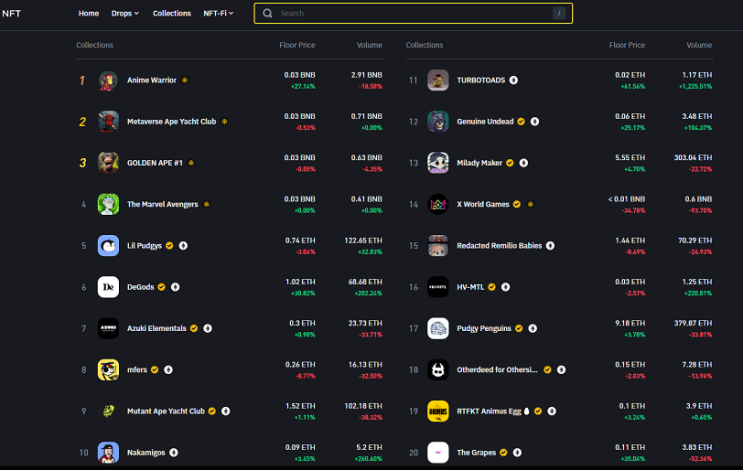The height and width of the screenshot is (470, 743).
Task: Click the Ethereum icon beside TURBOTOADS
Action: tap(514, 80)
